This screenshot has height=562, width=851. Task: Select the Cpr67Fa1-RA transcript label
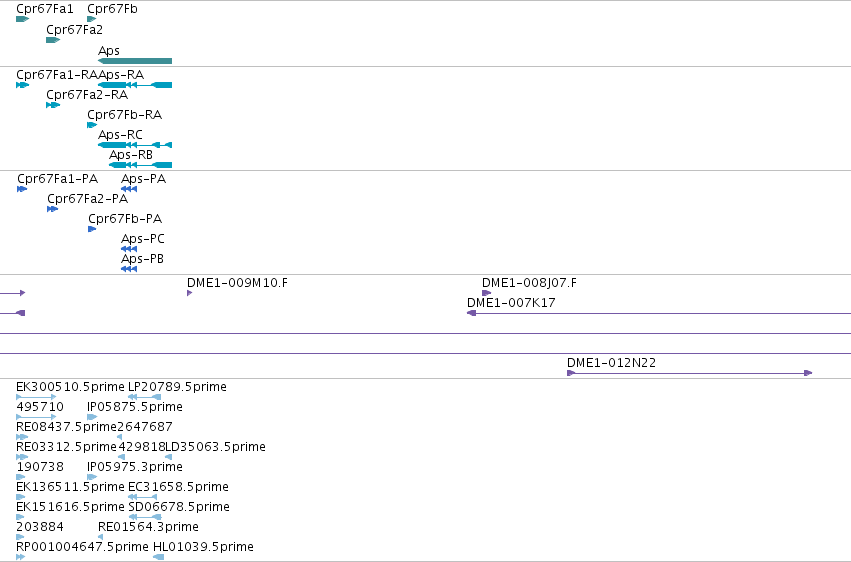[x=57, y=75]
